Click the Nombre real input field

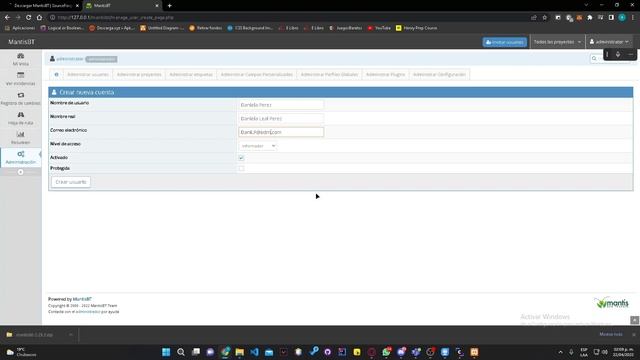(281, 118)
